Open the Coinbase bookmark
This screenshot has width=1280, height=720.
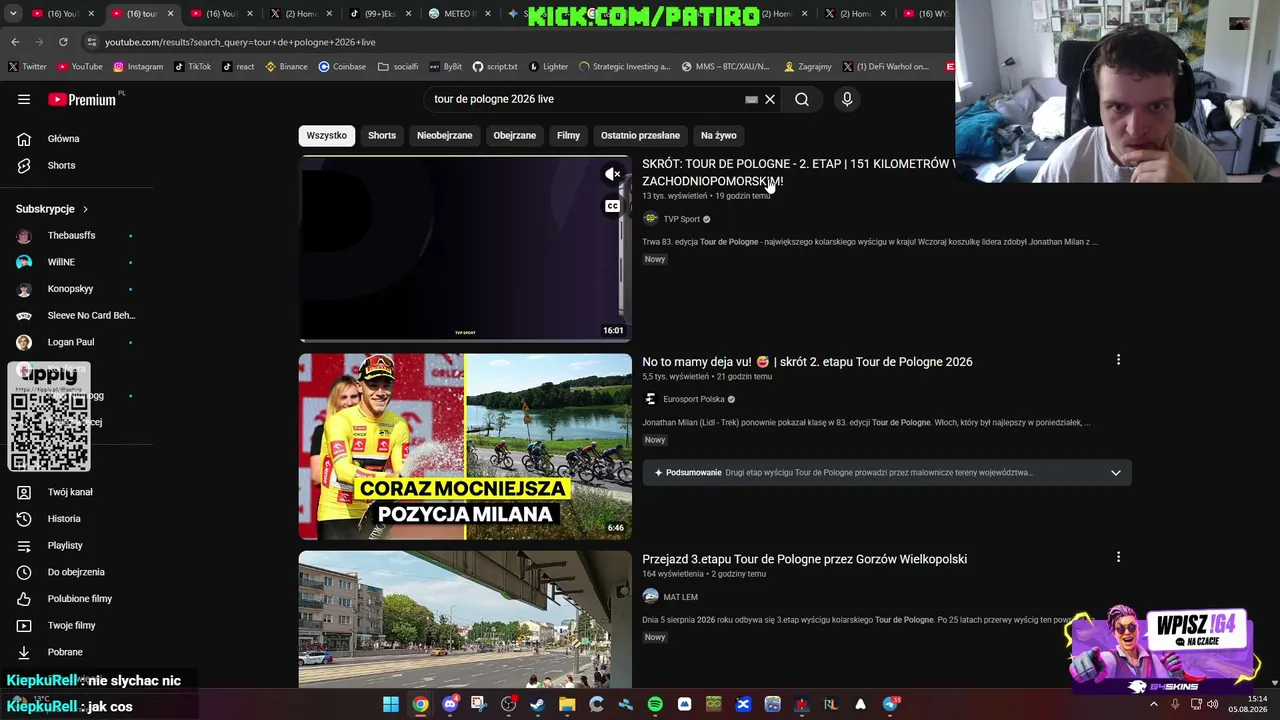pyautogui.click(x=342, y=67)
